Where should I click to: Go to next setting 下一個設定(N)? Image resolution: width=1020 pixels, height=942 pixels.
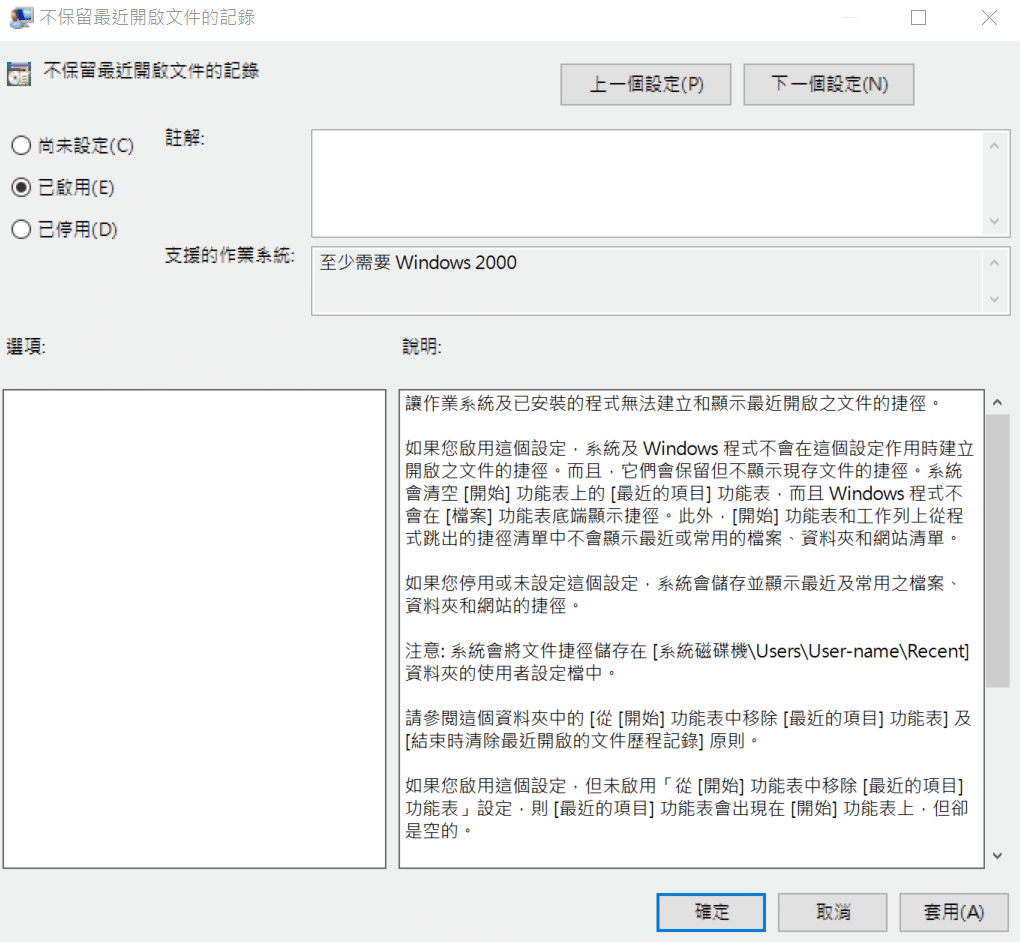click(829, 85)
